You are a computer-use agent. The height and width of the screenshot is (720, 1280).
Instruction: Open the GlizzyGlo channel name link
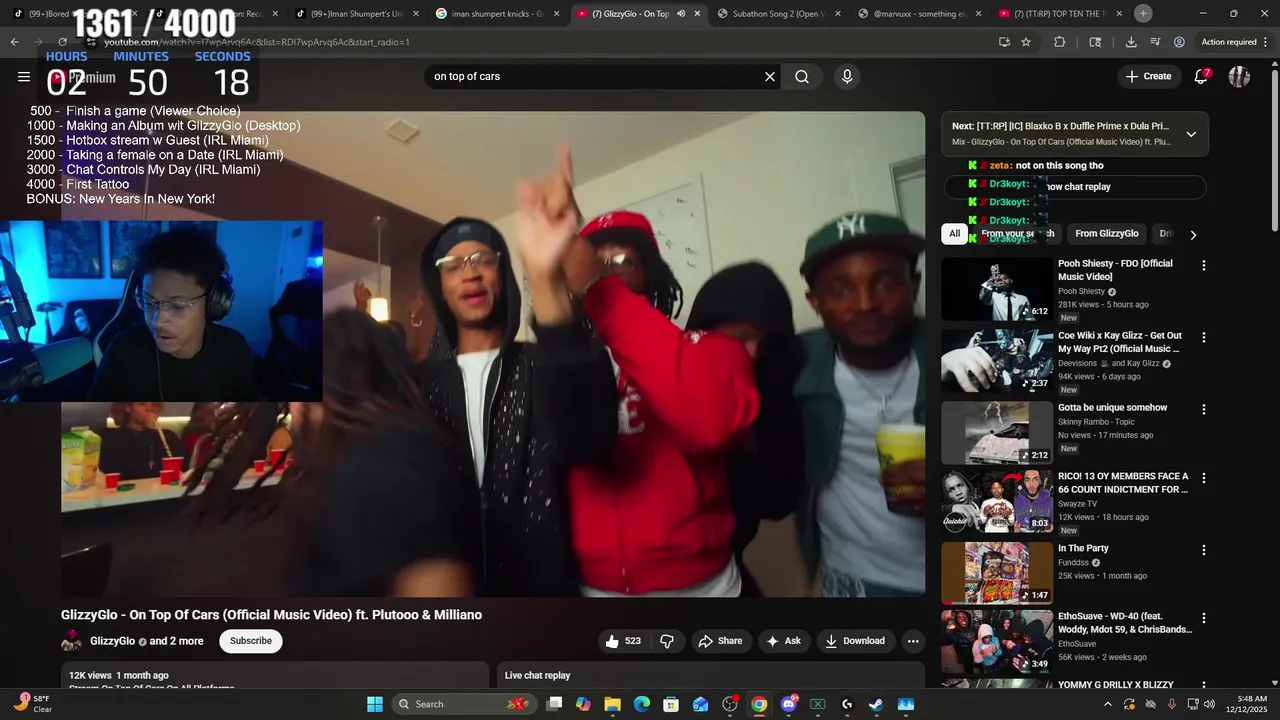[x=112, y=641]
